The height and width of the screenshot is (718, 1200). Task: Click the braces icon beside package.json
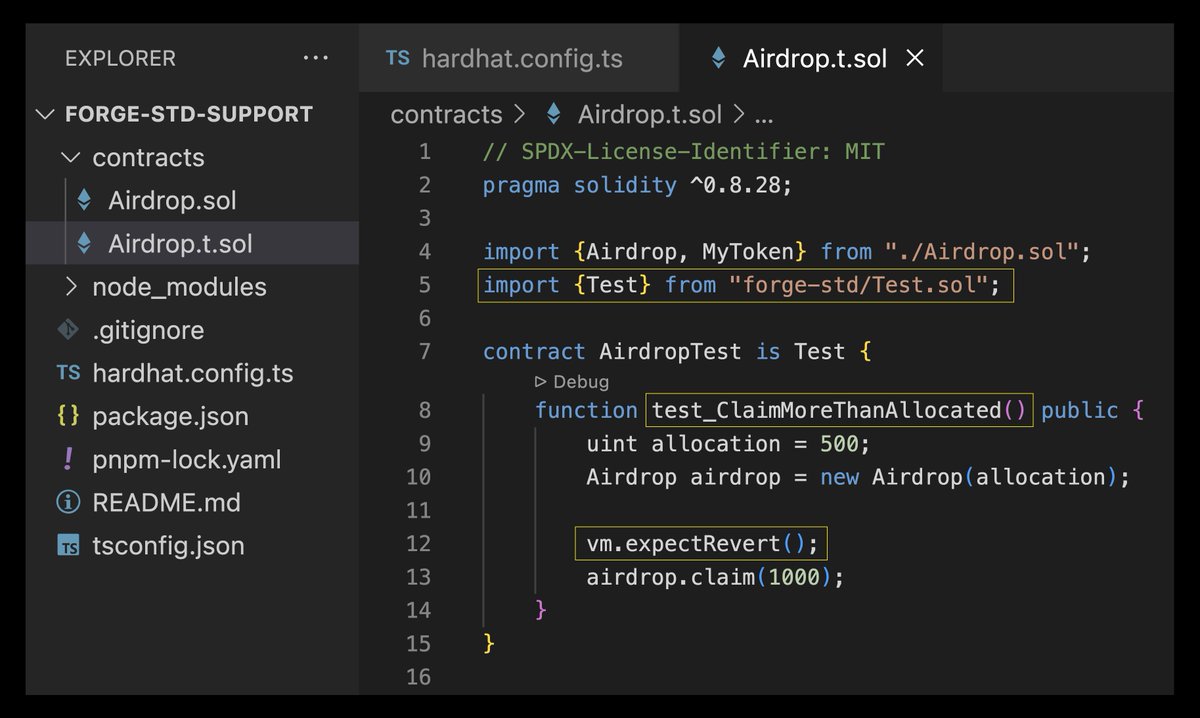(68, 416)
